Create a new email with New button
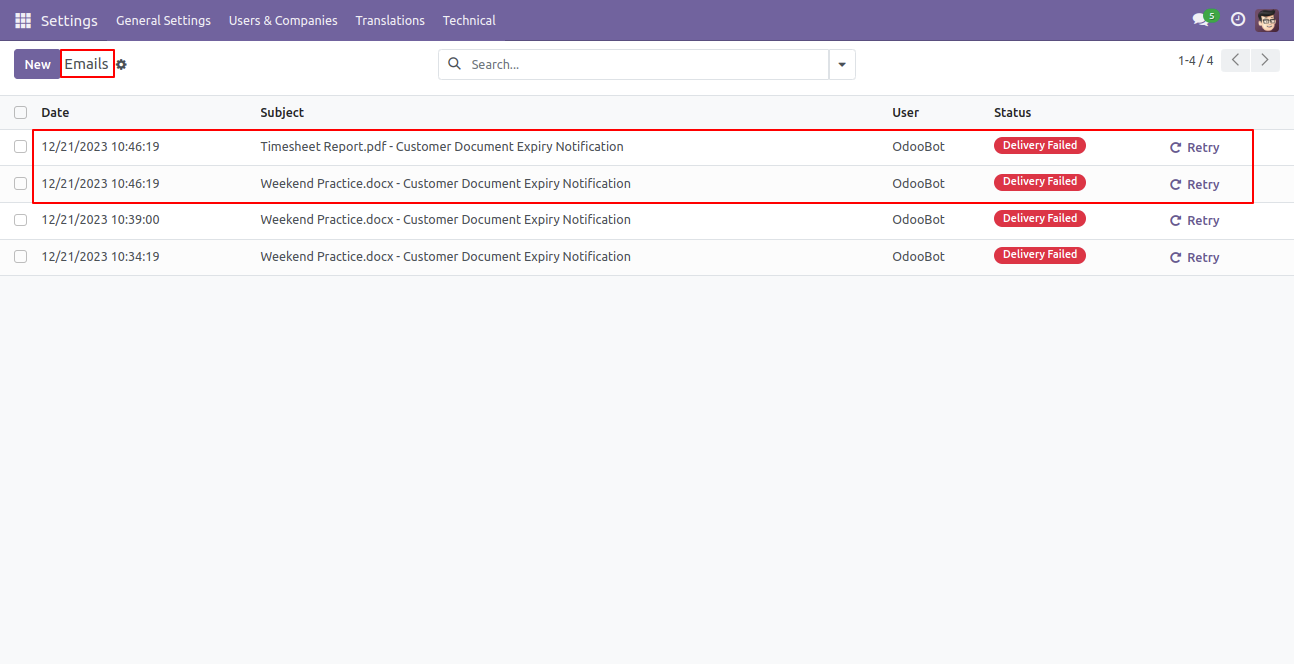This screenshot has height=664, width=1294. (38, 64)
